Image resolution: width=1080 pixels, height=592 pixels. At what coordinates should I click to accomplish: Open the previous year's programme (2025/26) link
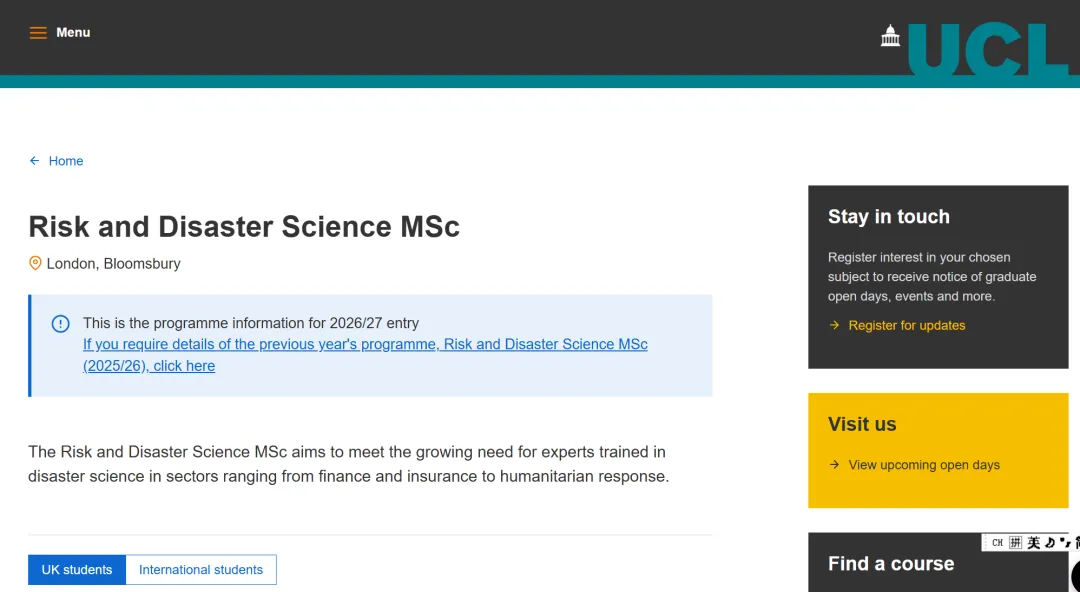365,345
